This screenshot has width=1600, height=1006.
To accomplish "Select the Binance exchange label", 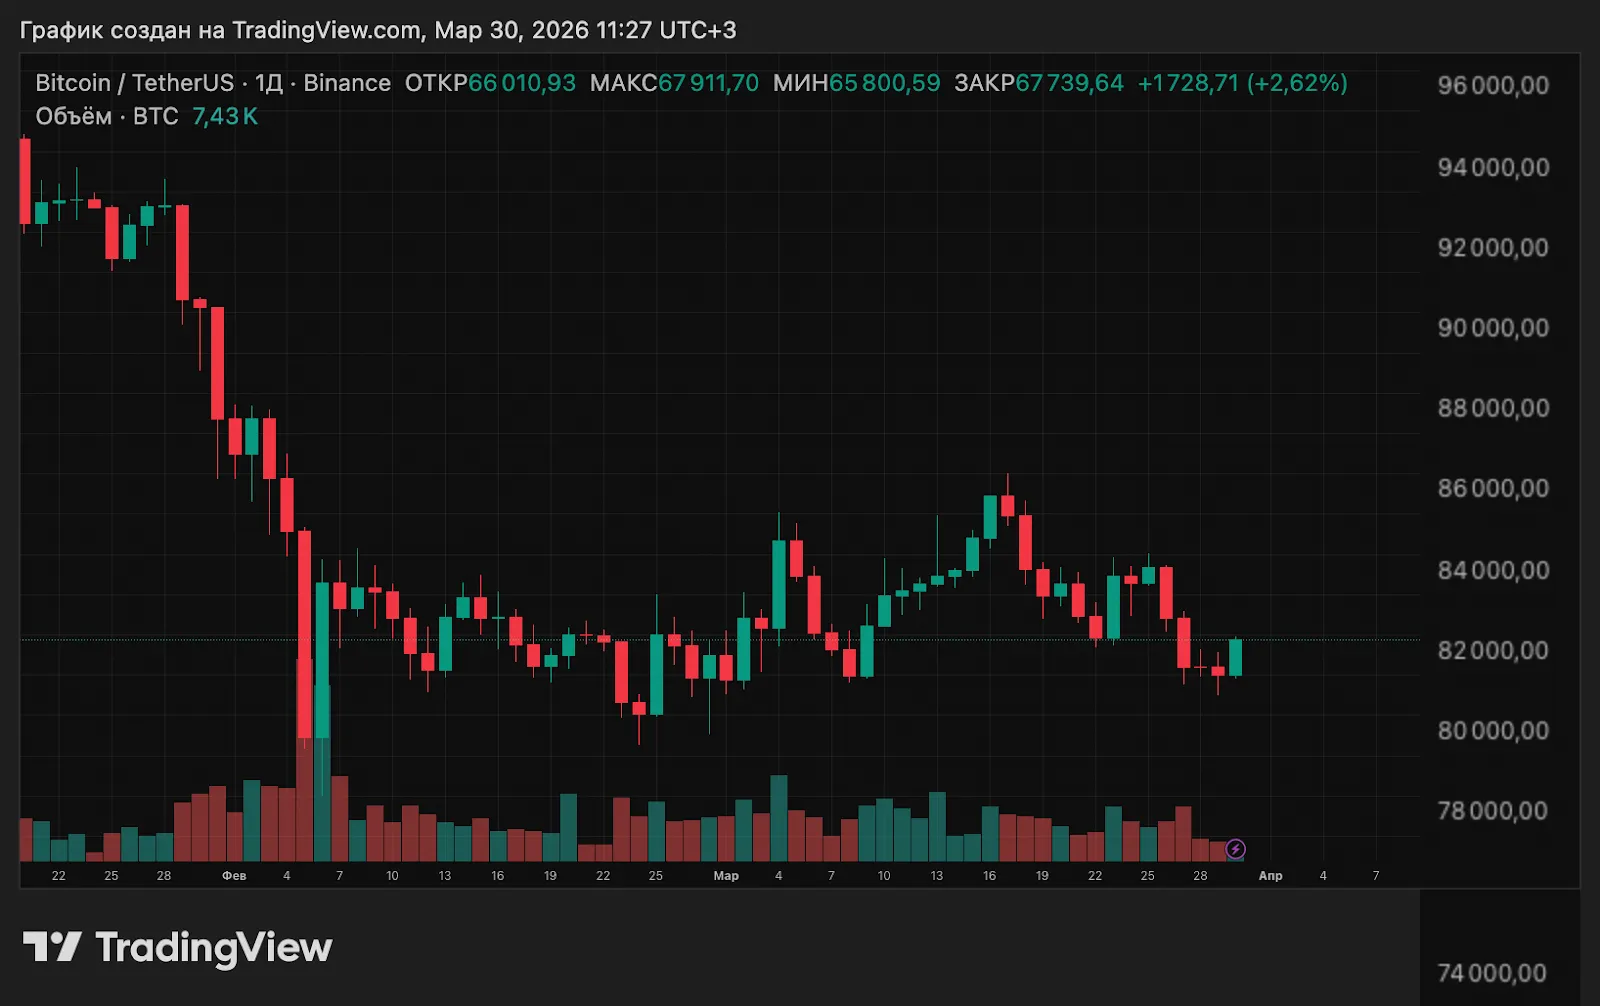I will (347, 83).
